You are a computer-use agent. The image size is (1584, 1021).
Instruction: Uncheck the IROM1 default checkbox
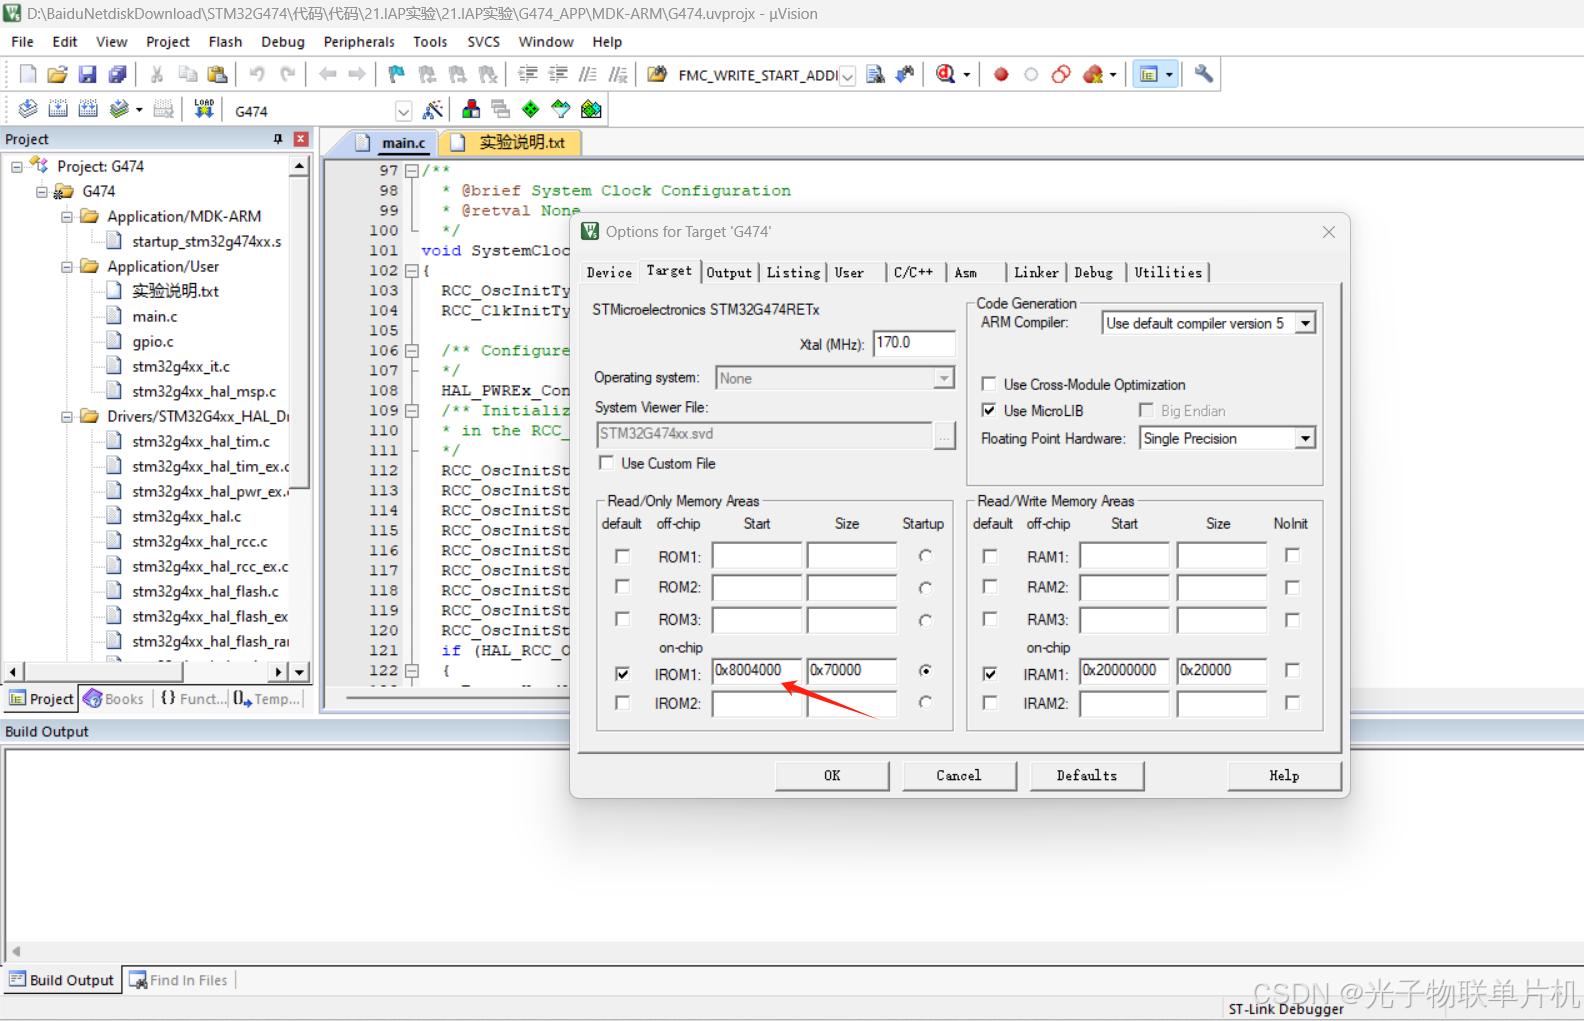tap(622, 674)
